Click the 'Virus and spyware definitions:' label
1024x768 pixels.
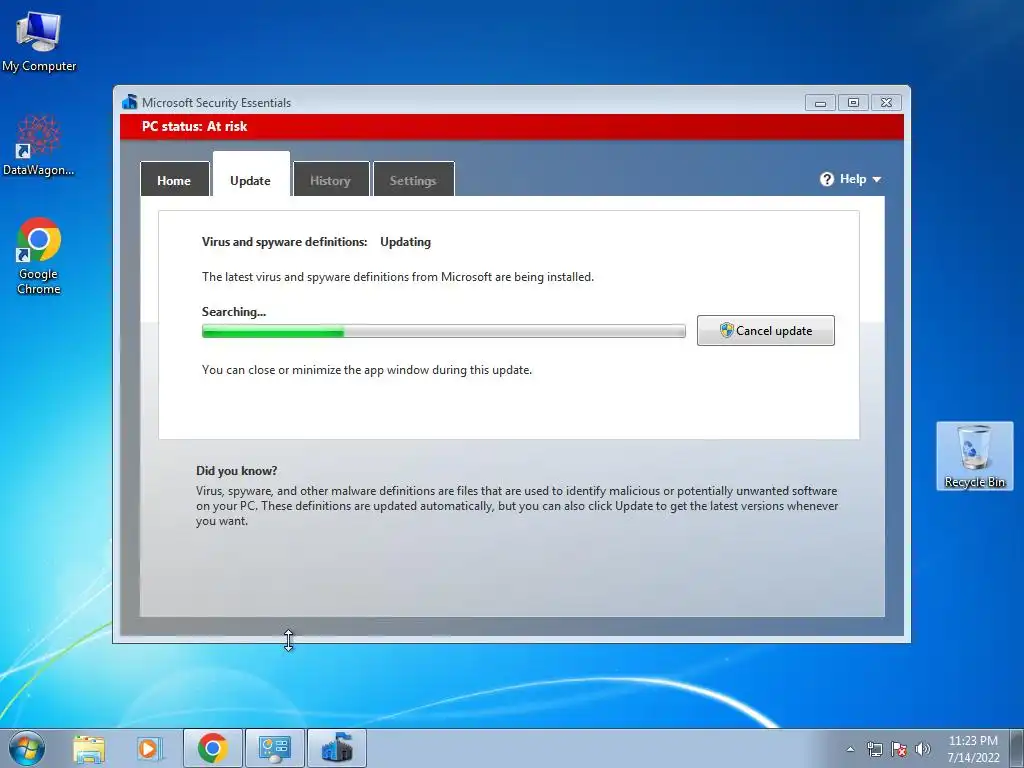pos(284,242)
